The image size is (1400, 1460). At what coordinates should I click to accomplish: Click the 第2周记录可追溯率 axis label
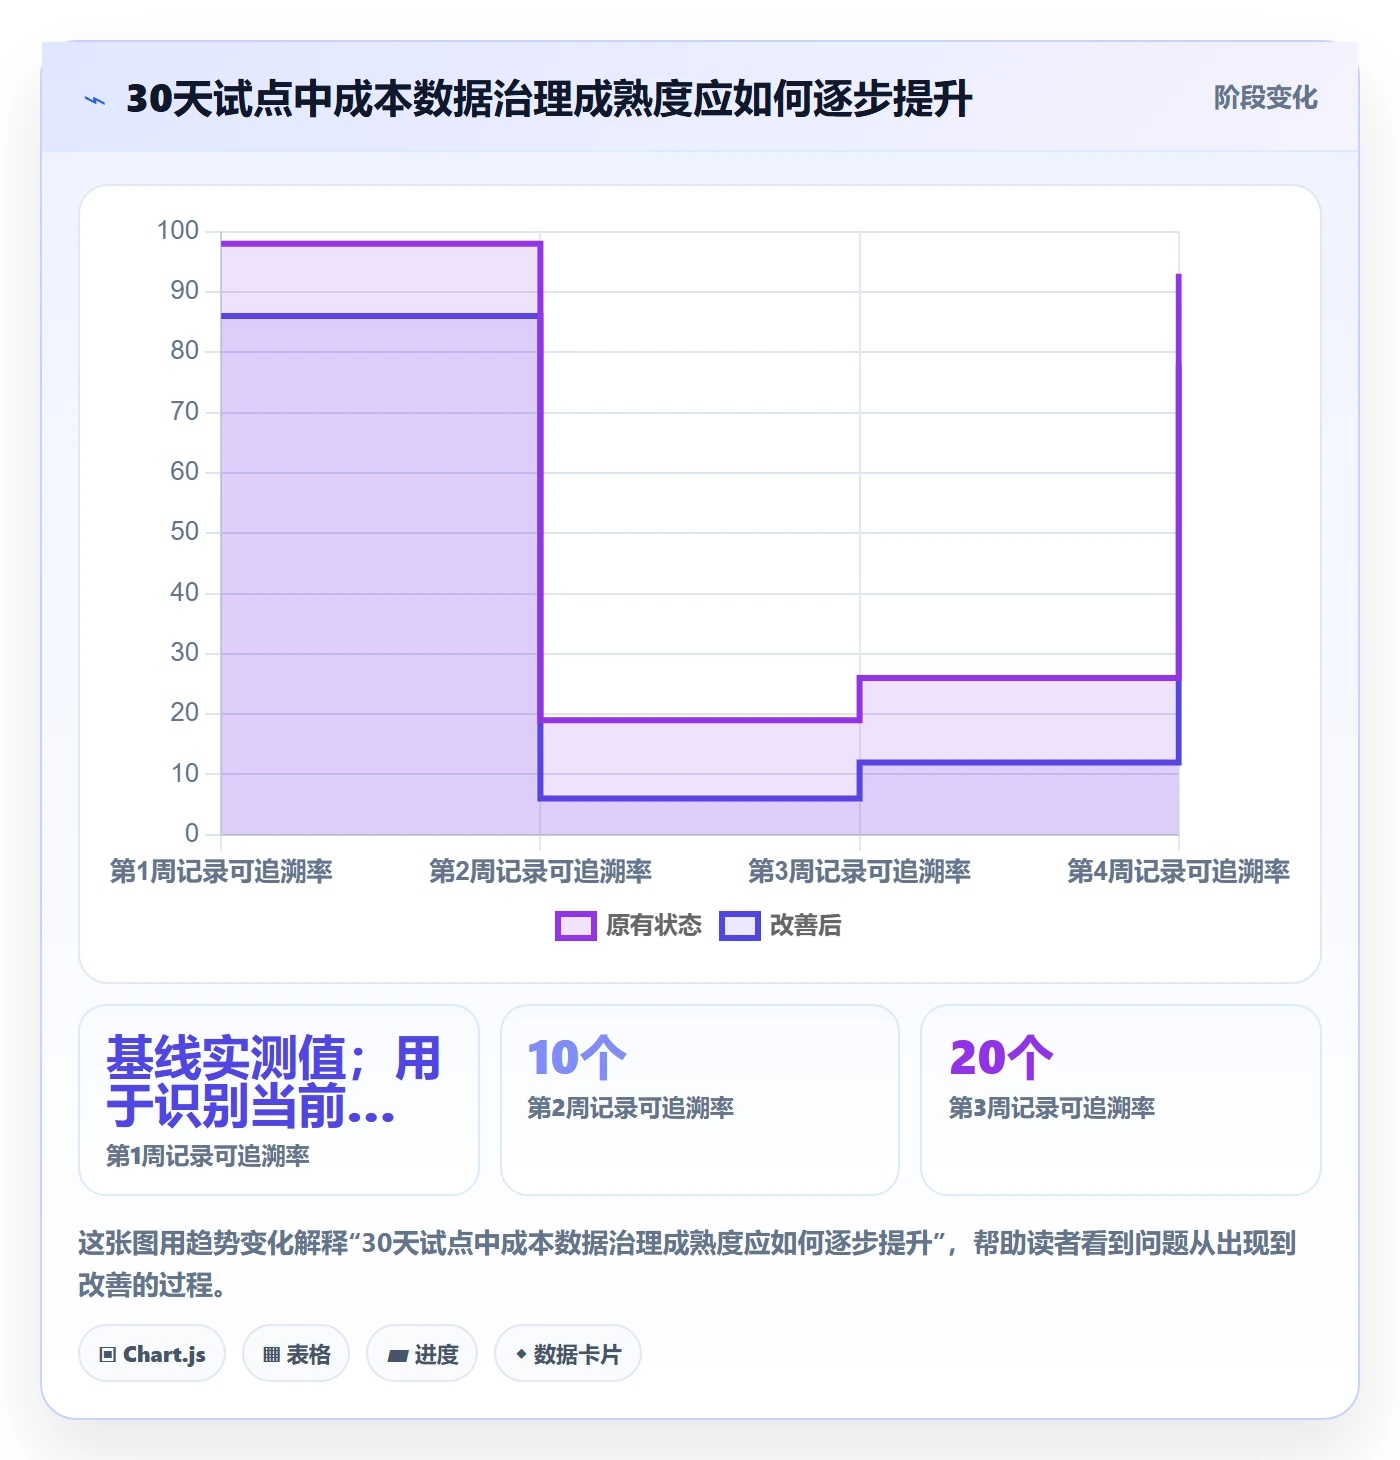click(x=540, y=871)
